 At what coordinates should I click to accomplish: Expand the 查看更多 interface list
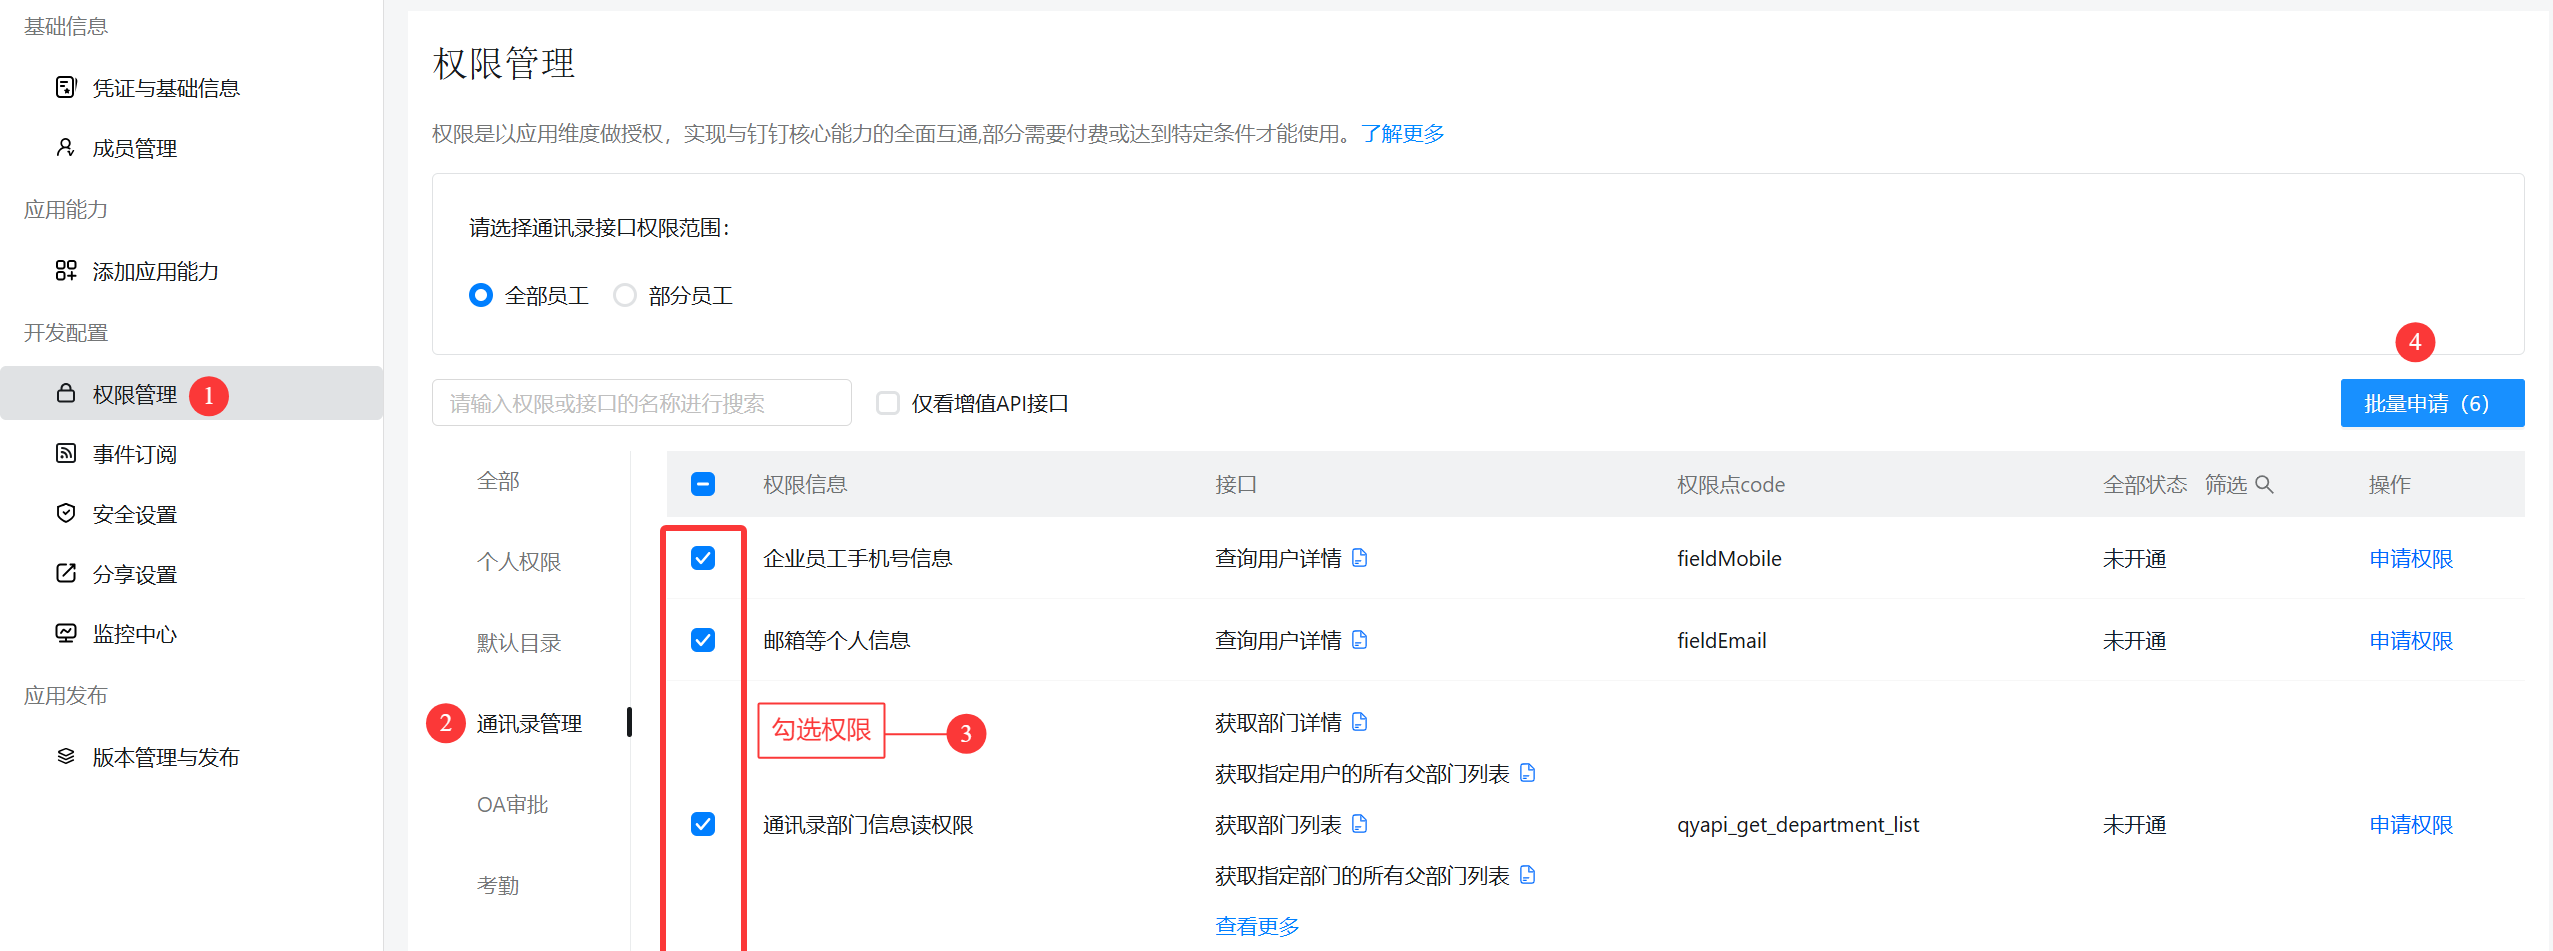pos(1257,927)
